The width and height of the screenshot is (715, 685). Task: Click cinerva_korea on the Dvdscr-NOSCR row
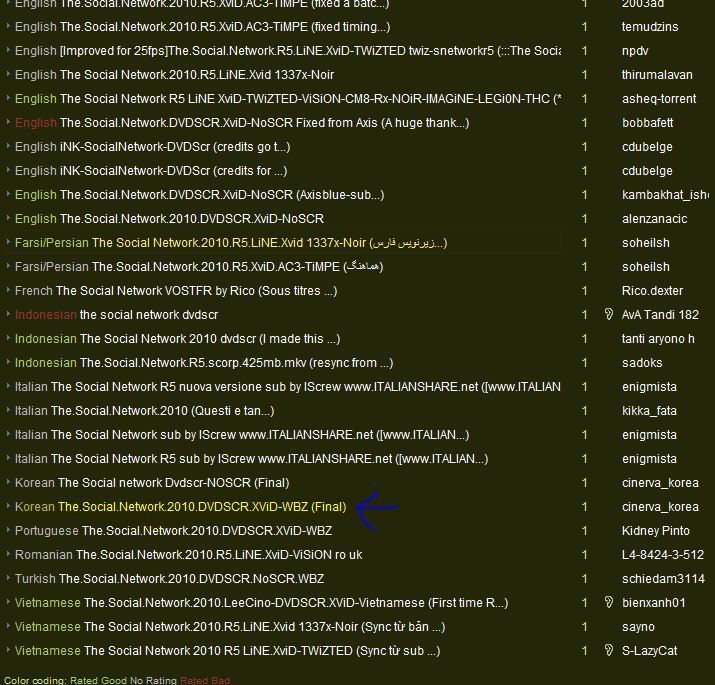[660, 483]
